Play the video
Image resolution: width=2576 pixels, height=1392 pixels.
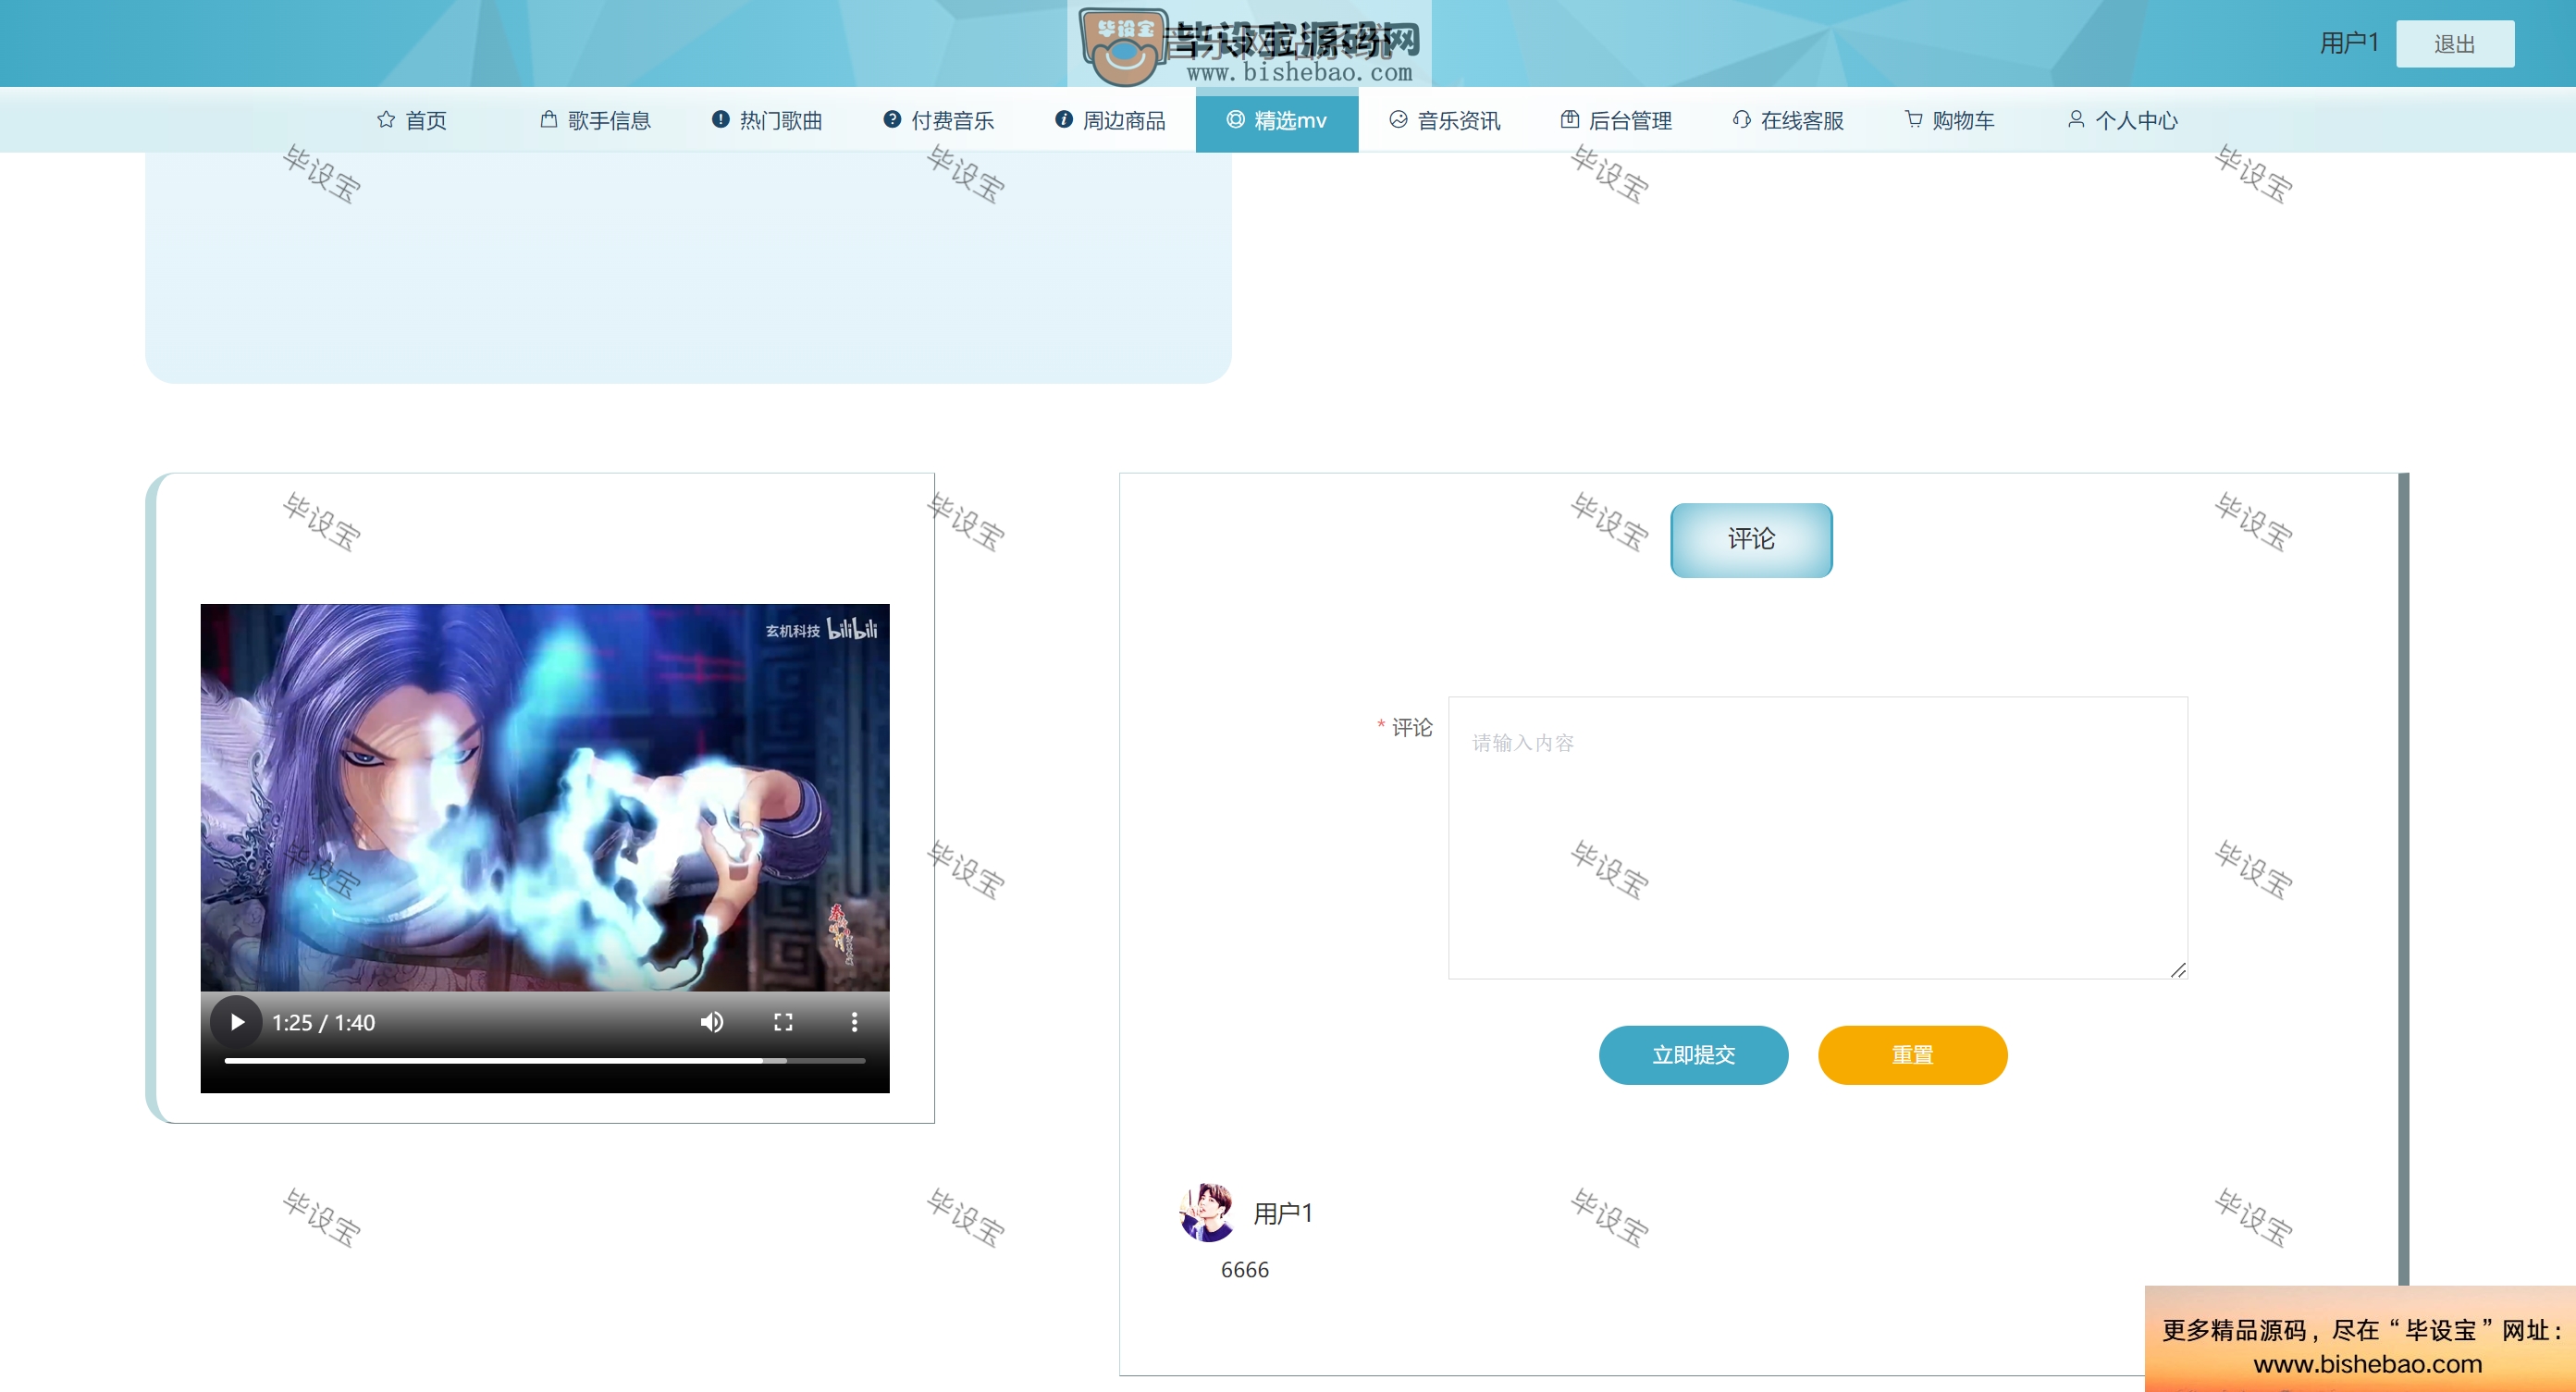pos(237,1022)
